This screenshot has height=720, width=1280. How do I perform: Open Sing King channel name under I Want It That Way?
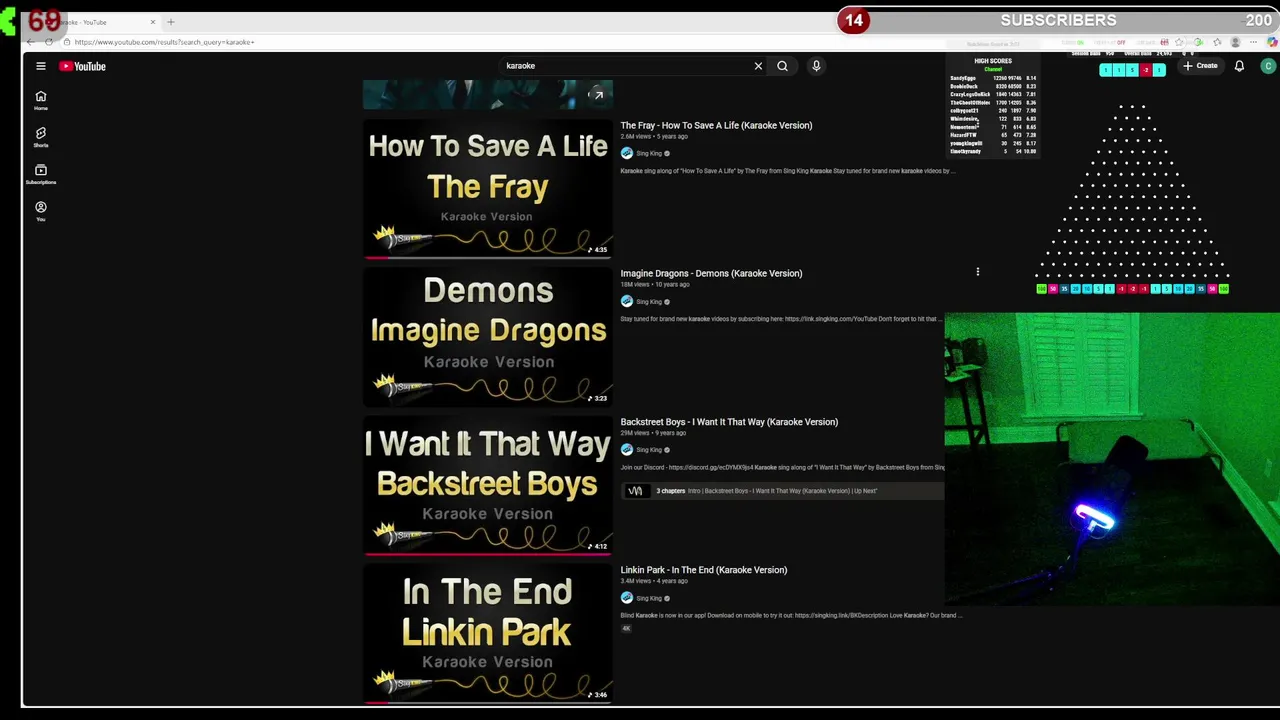coord(649,450)
